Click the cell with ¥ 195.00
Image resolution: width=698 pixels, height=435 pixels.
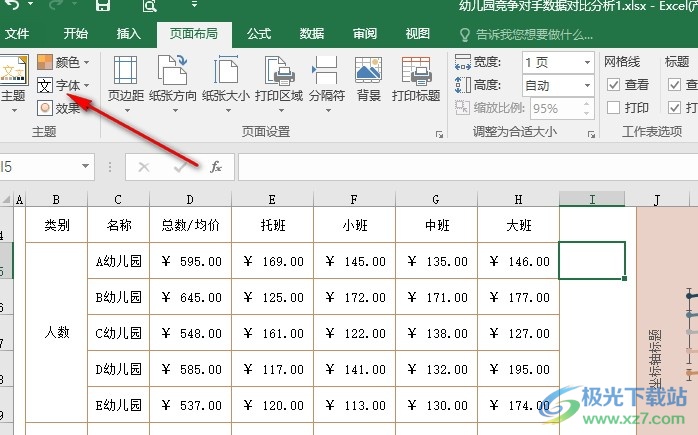tap(518, 369)
